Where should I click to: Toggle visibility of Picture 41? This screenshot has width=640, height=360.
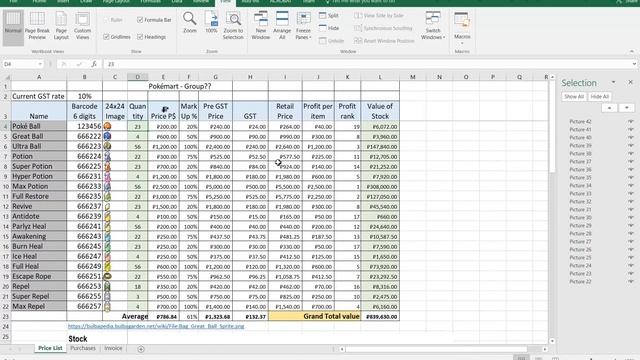point(631,129)
